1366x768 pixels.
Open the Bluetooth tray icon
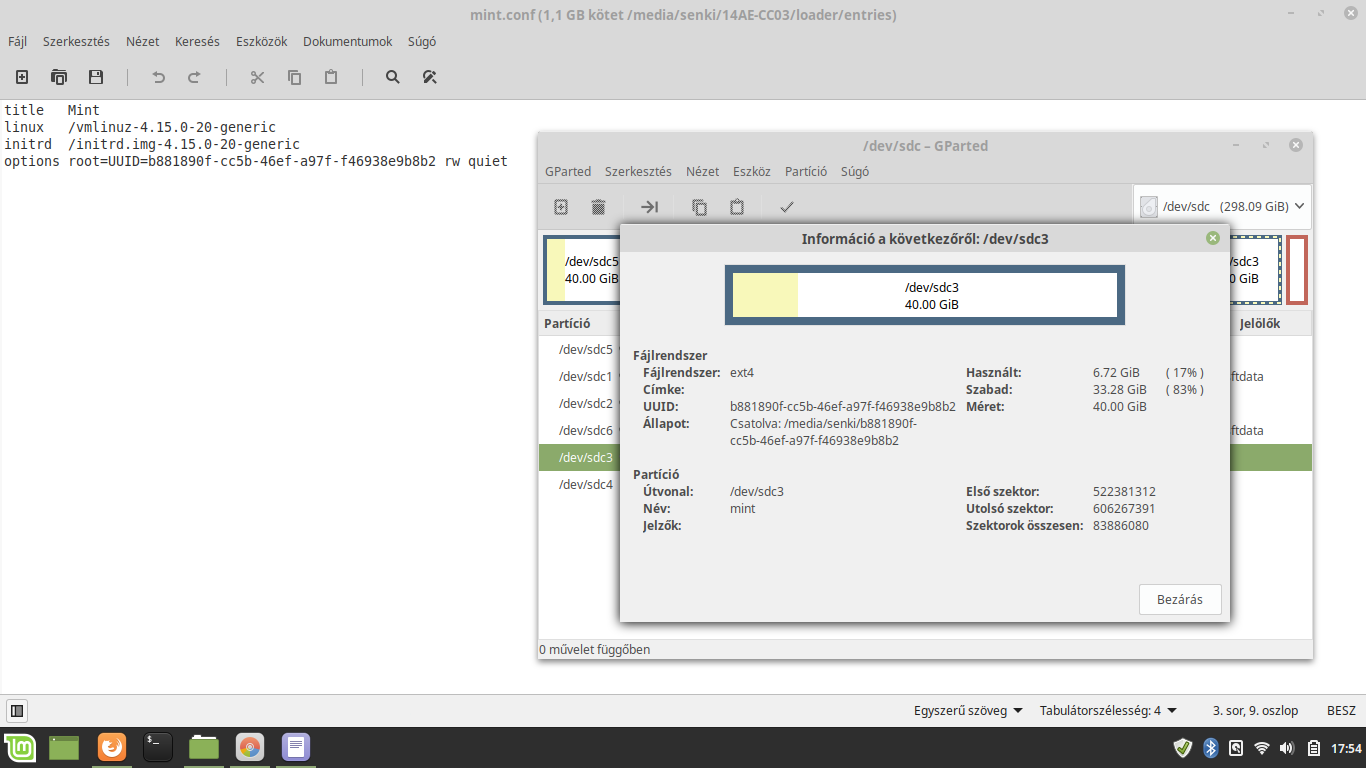pyautogui.click(x=1210, y=747)
